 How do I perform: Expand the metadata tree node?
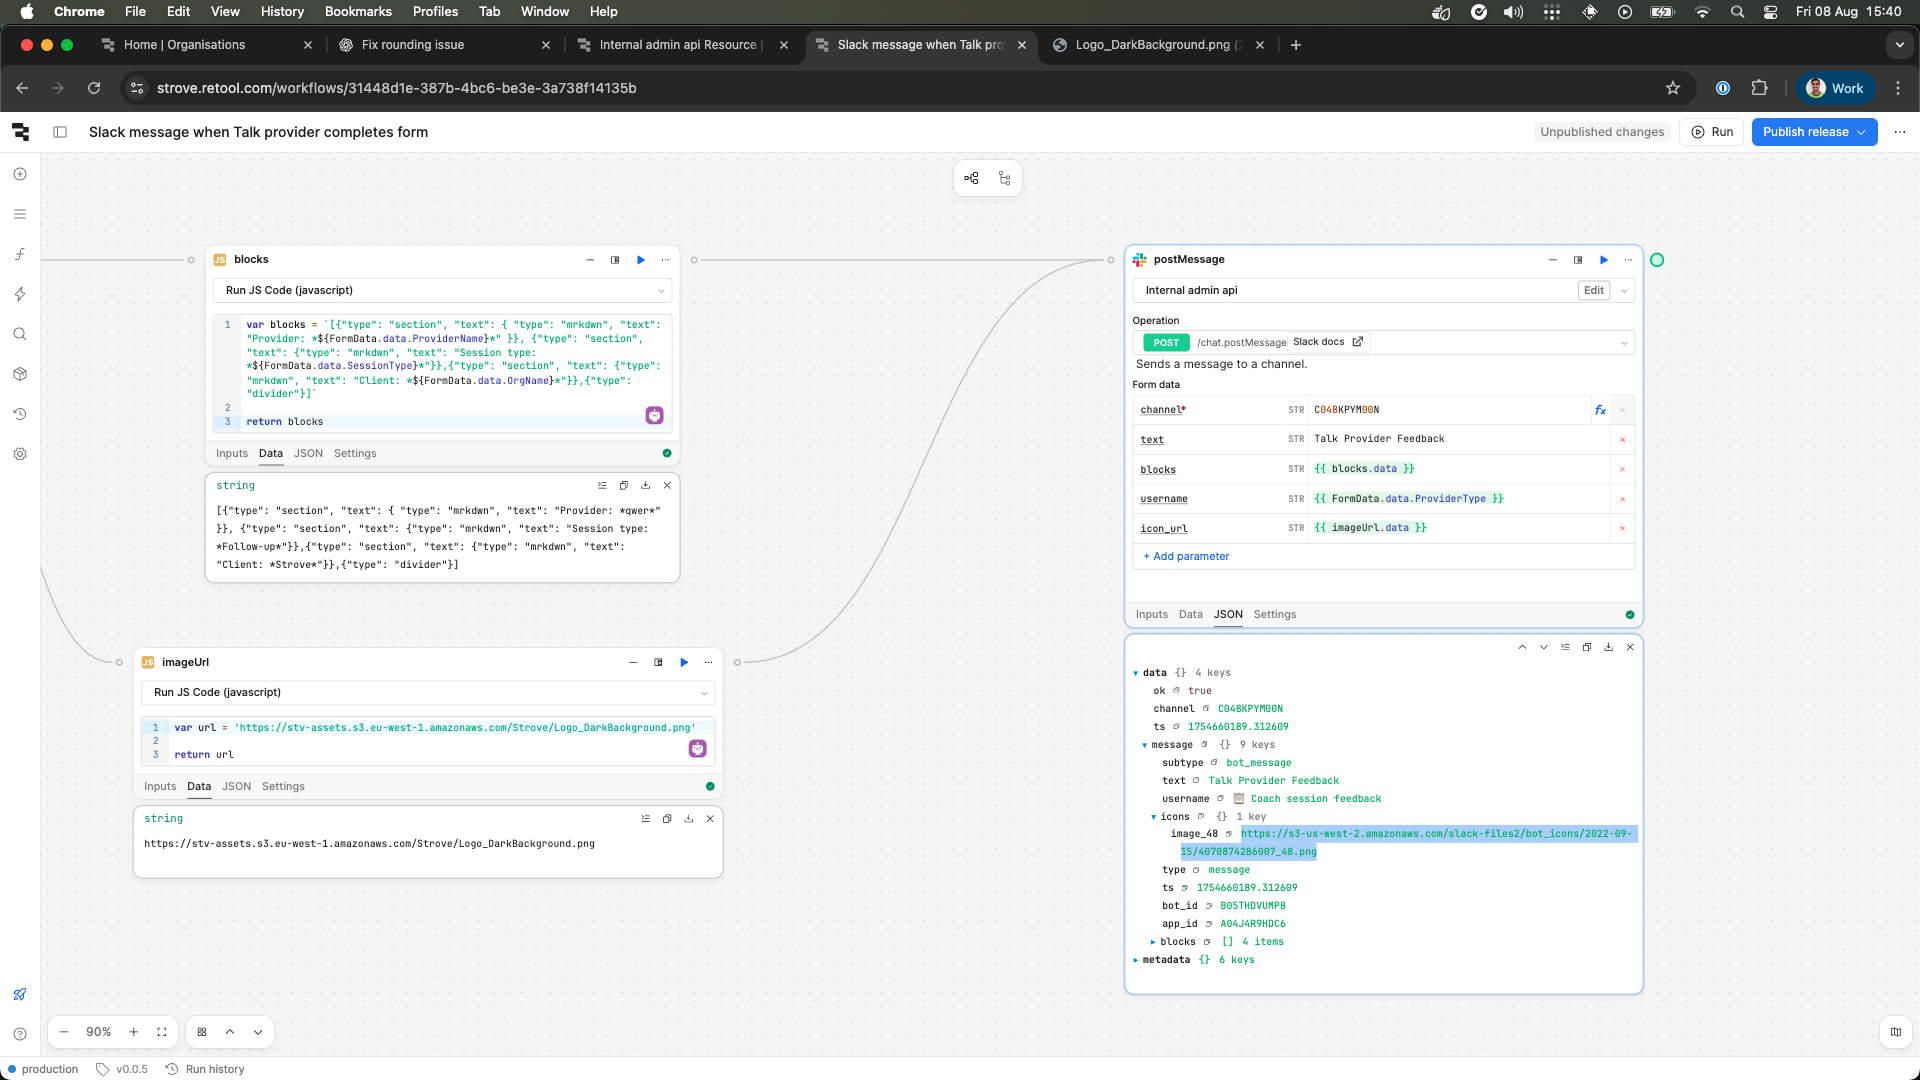pos(1136,960)
